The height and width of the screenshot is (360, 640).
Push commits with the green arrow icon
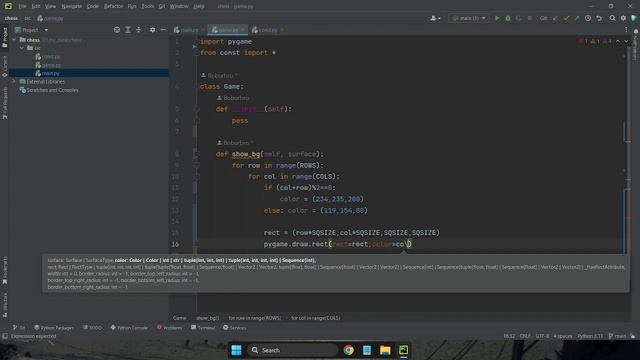(x=577, y=18)
